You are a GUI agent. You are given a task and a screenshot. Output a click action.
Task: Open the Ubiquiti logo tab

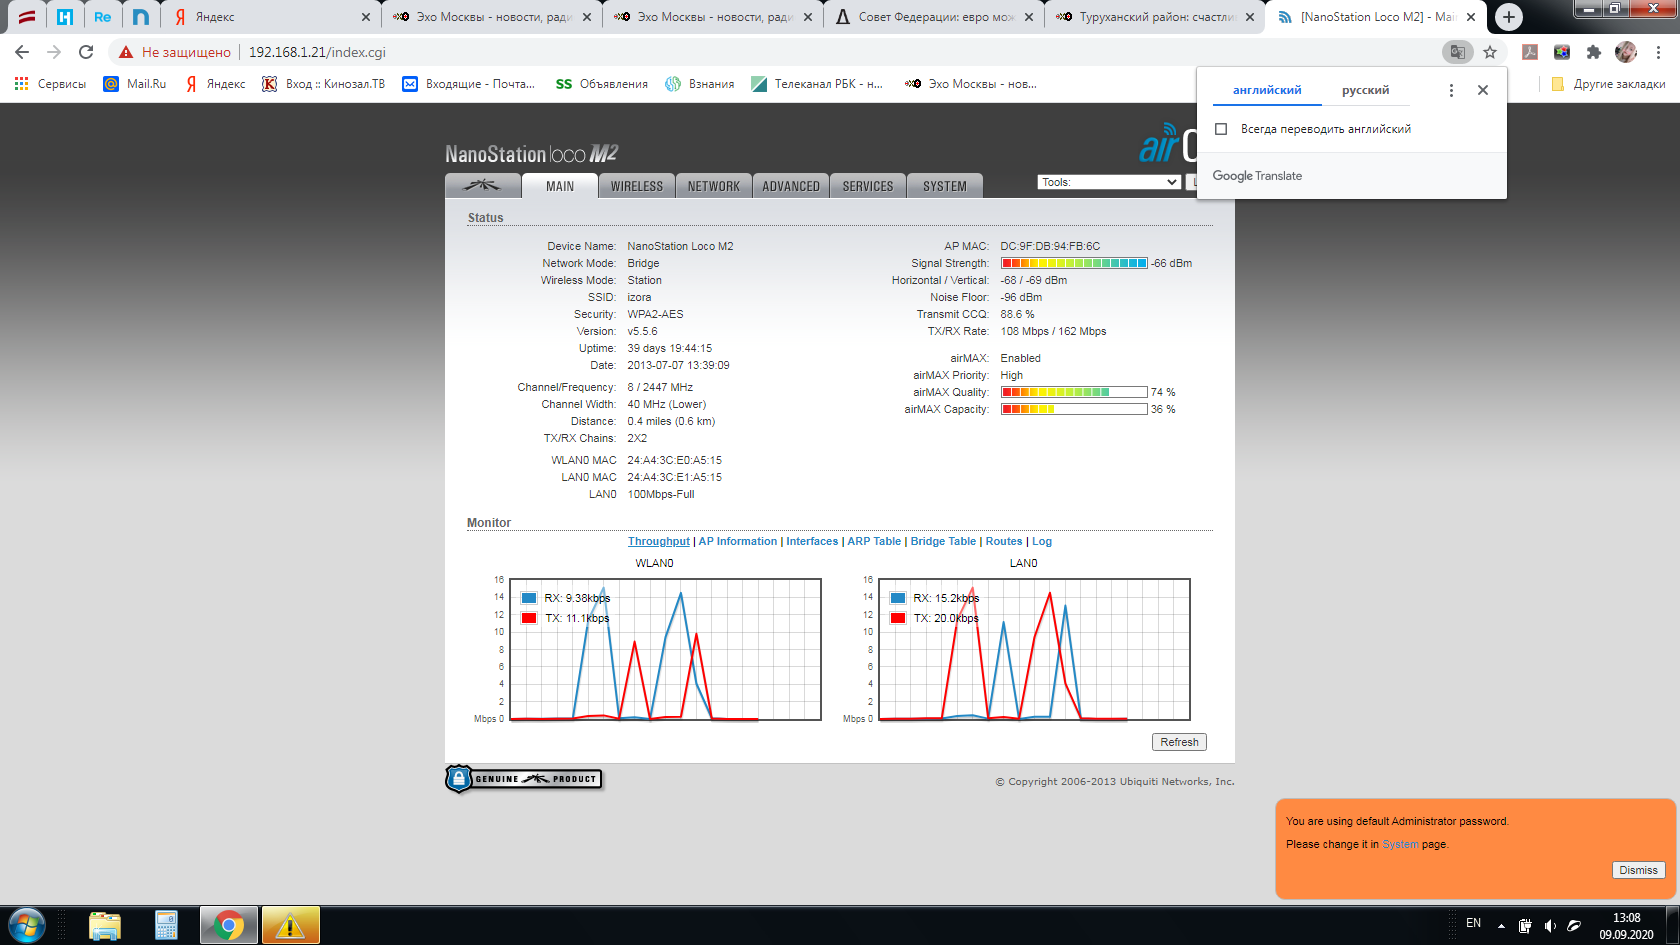tap(482, 186)
